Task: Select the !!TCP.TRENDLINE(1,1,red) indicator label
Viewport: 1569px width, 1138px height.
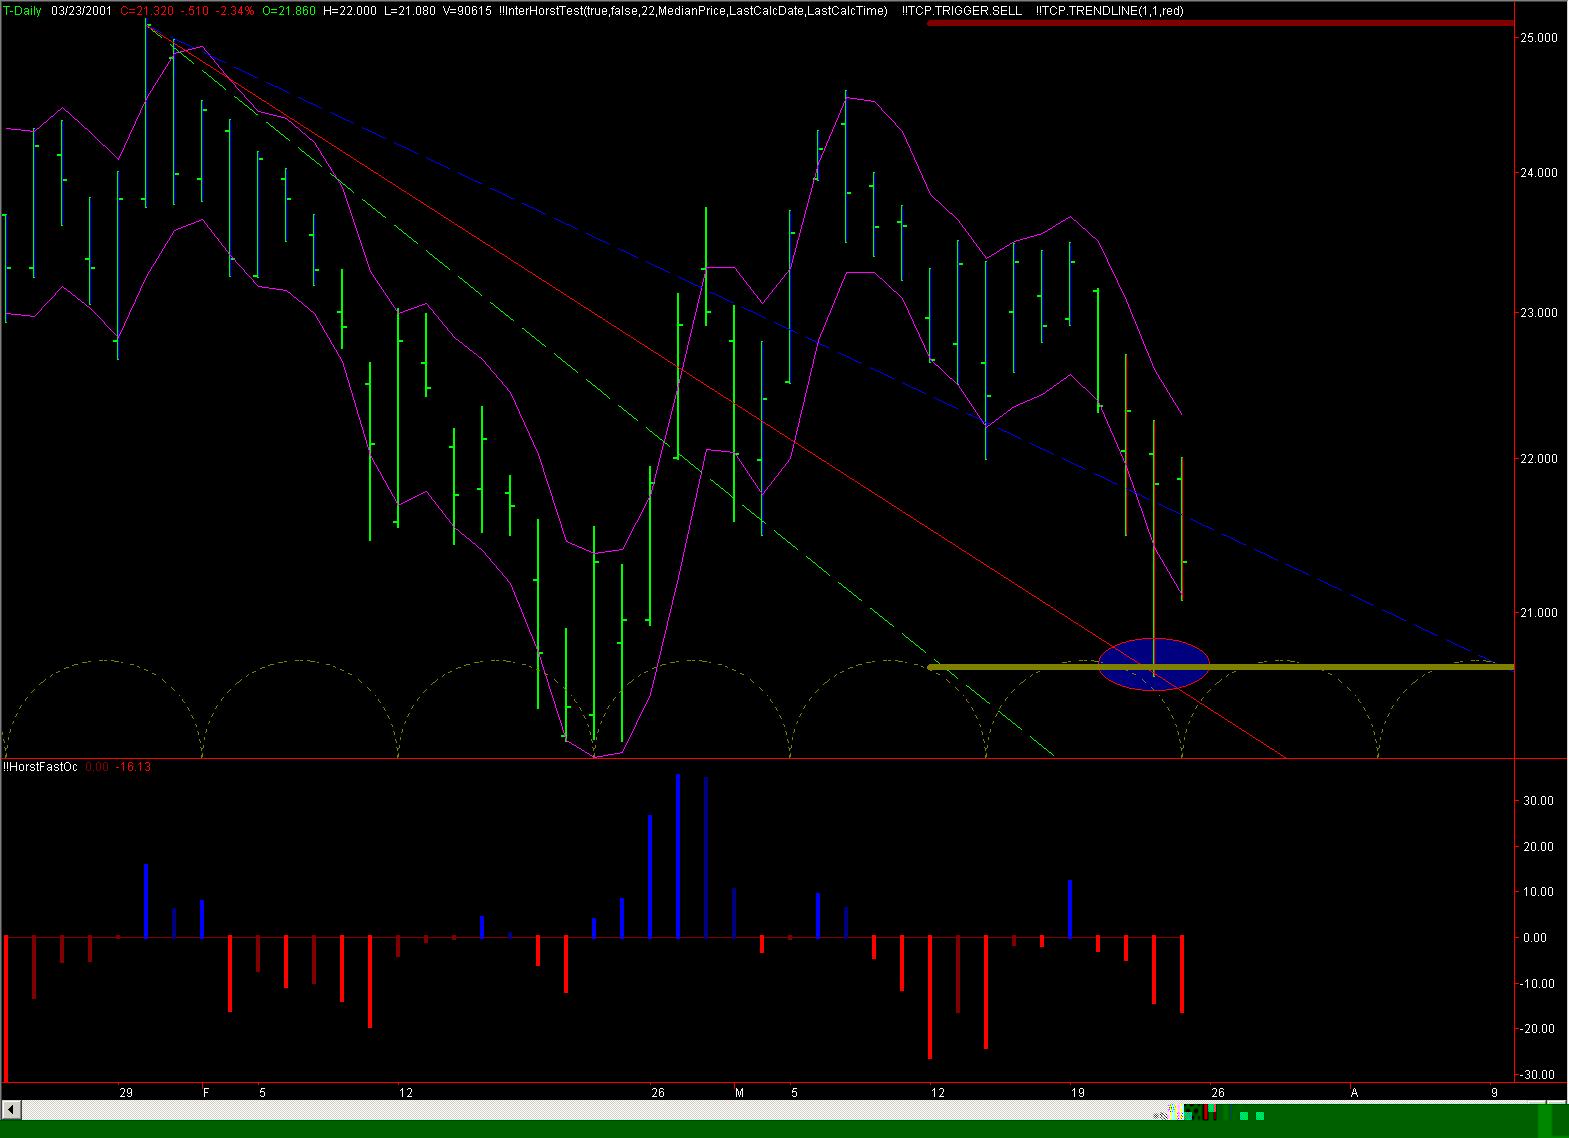Action: pyautogui.click(x=1110, y=10)
